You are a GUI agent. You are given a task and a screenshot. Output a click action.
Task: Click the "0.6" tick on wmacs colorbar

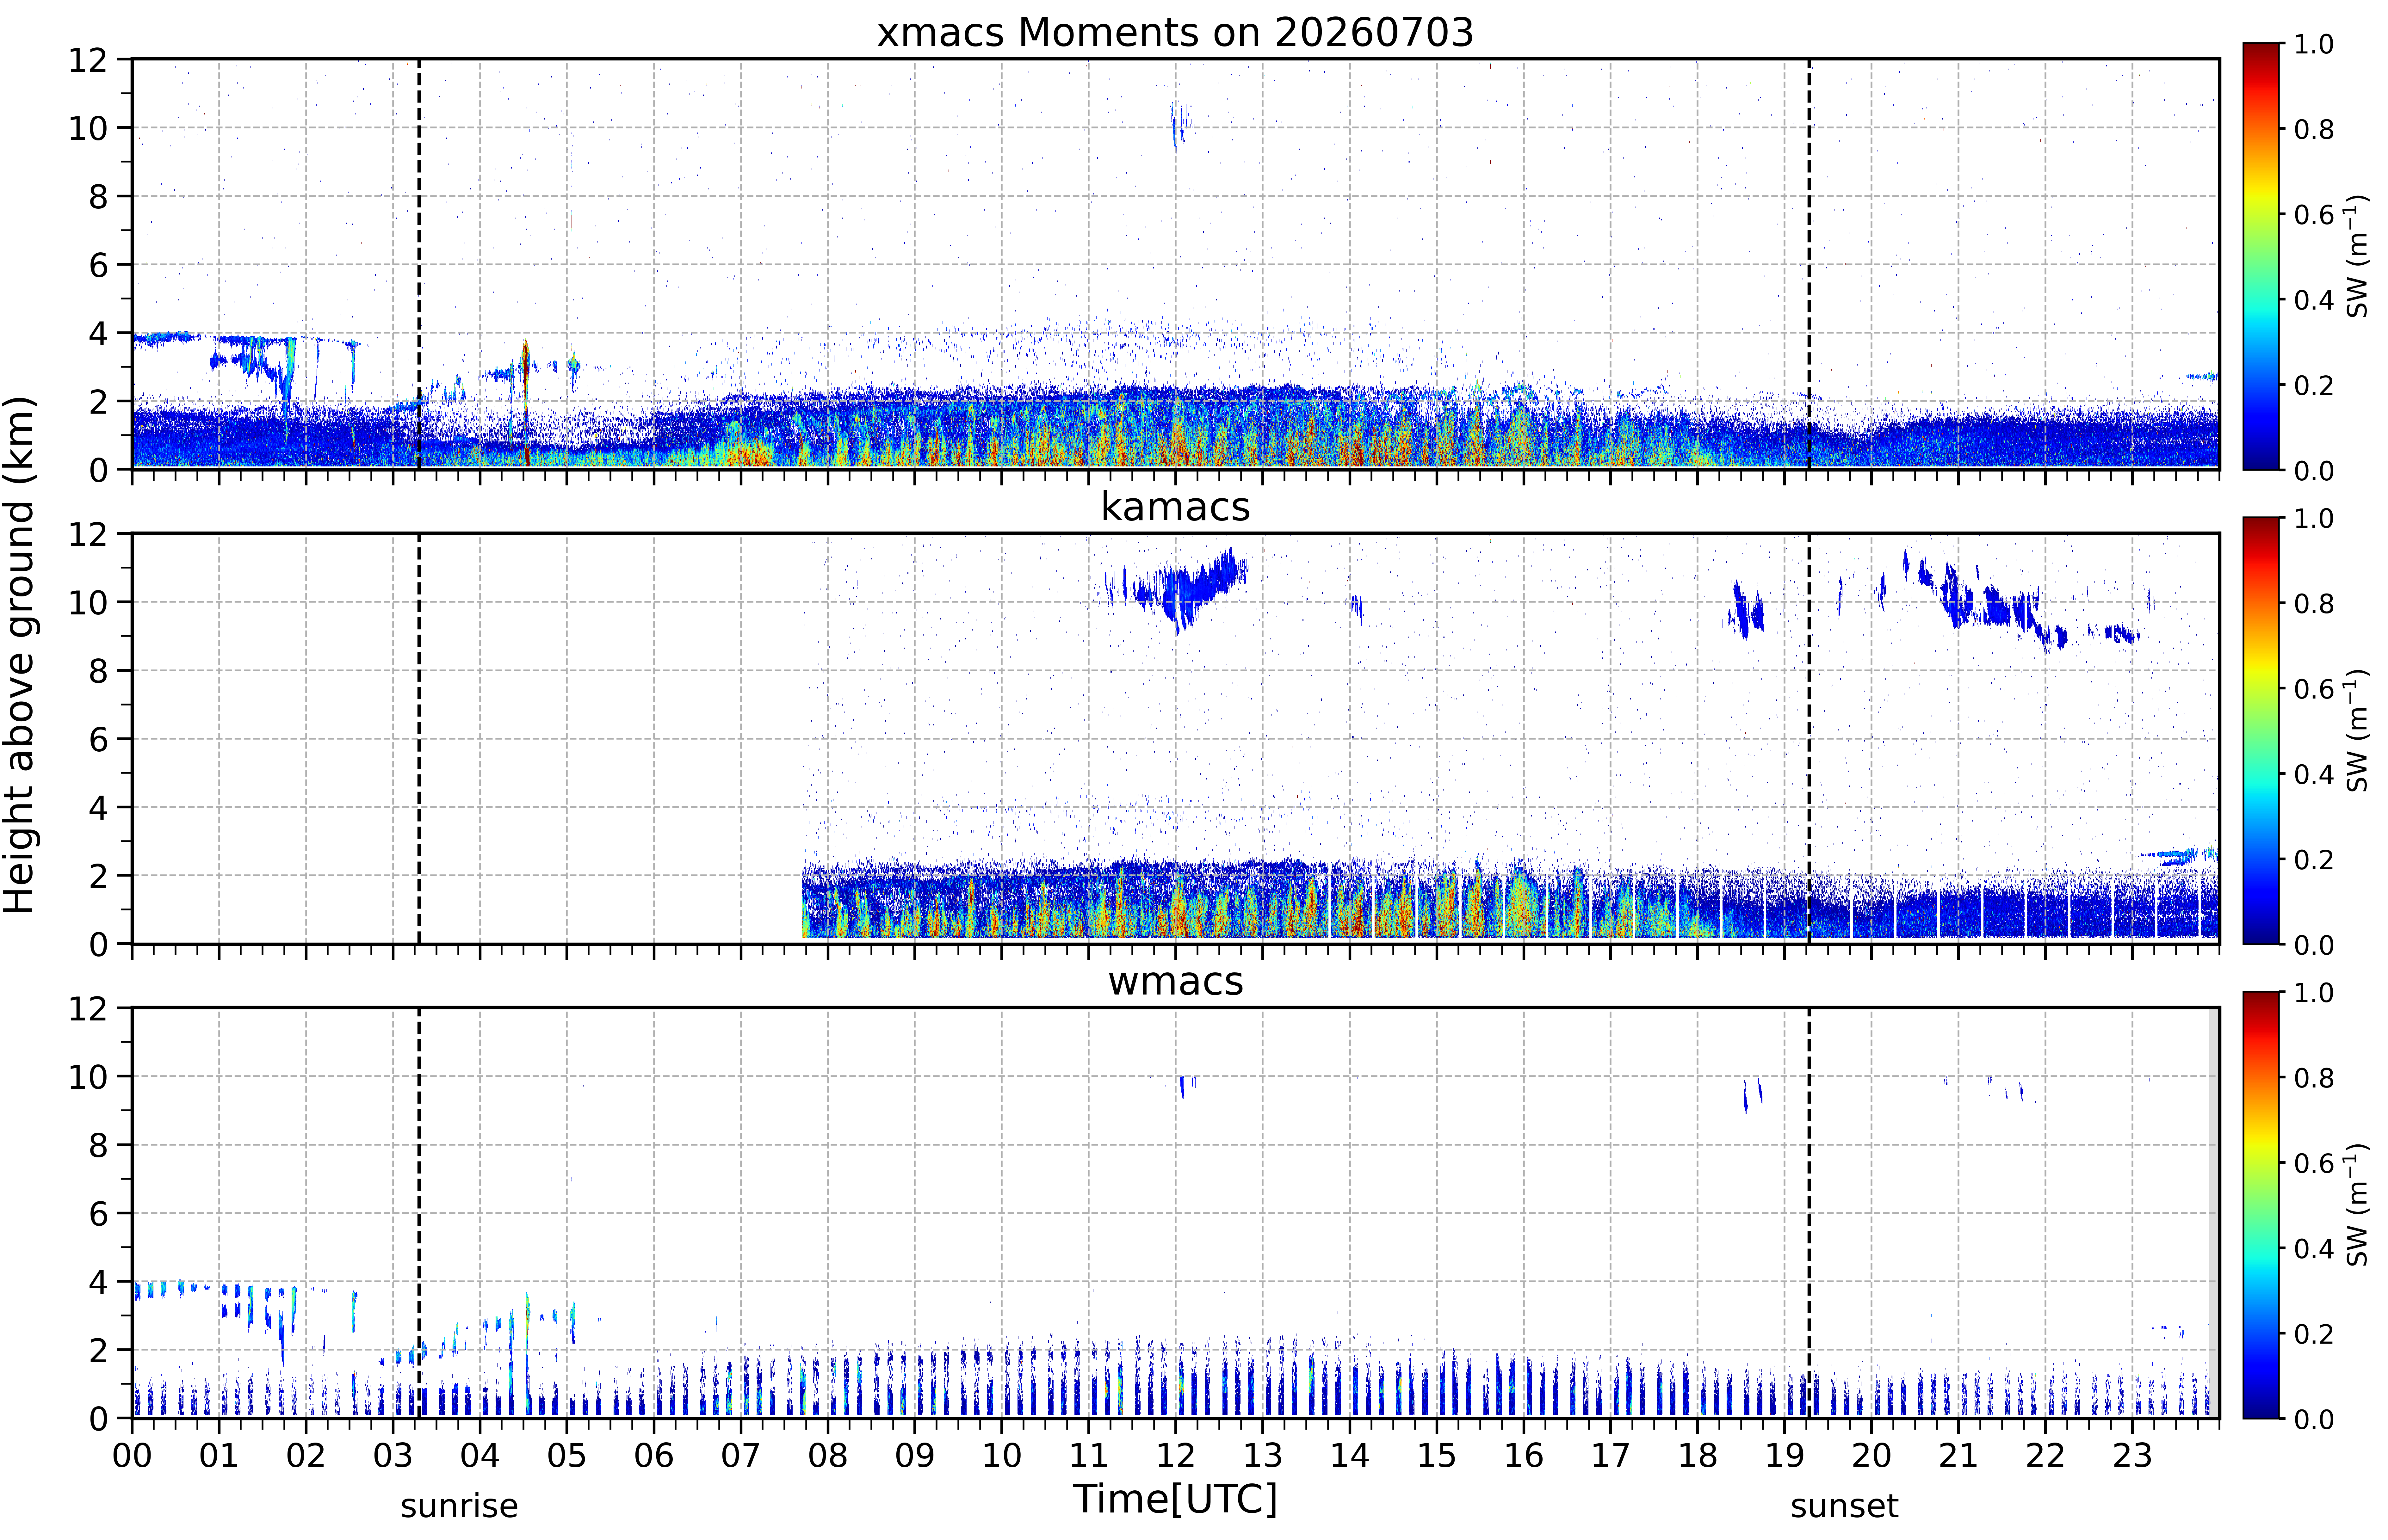[2314, 1163]
